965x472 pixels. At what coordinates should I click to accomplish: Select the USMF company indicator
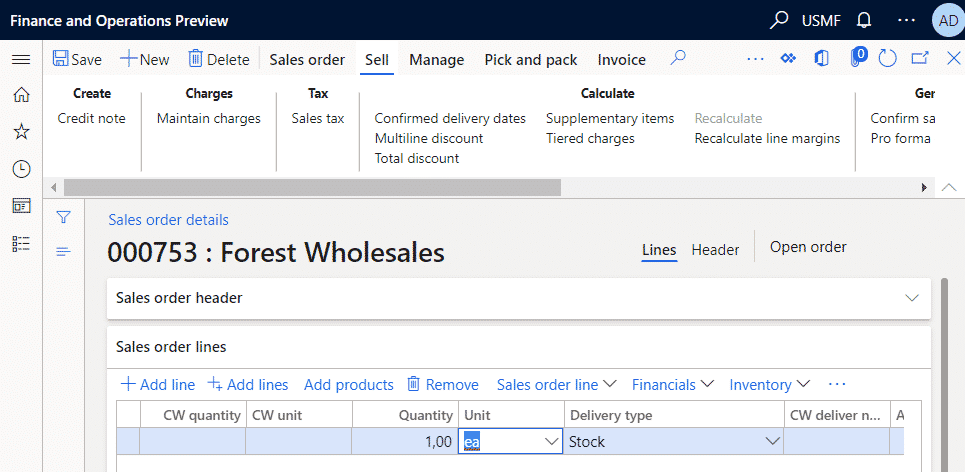tap(822, 20)
